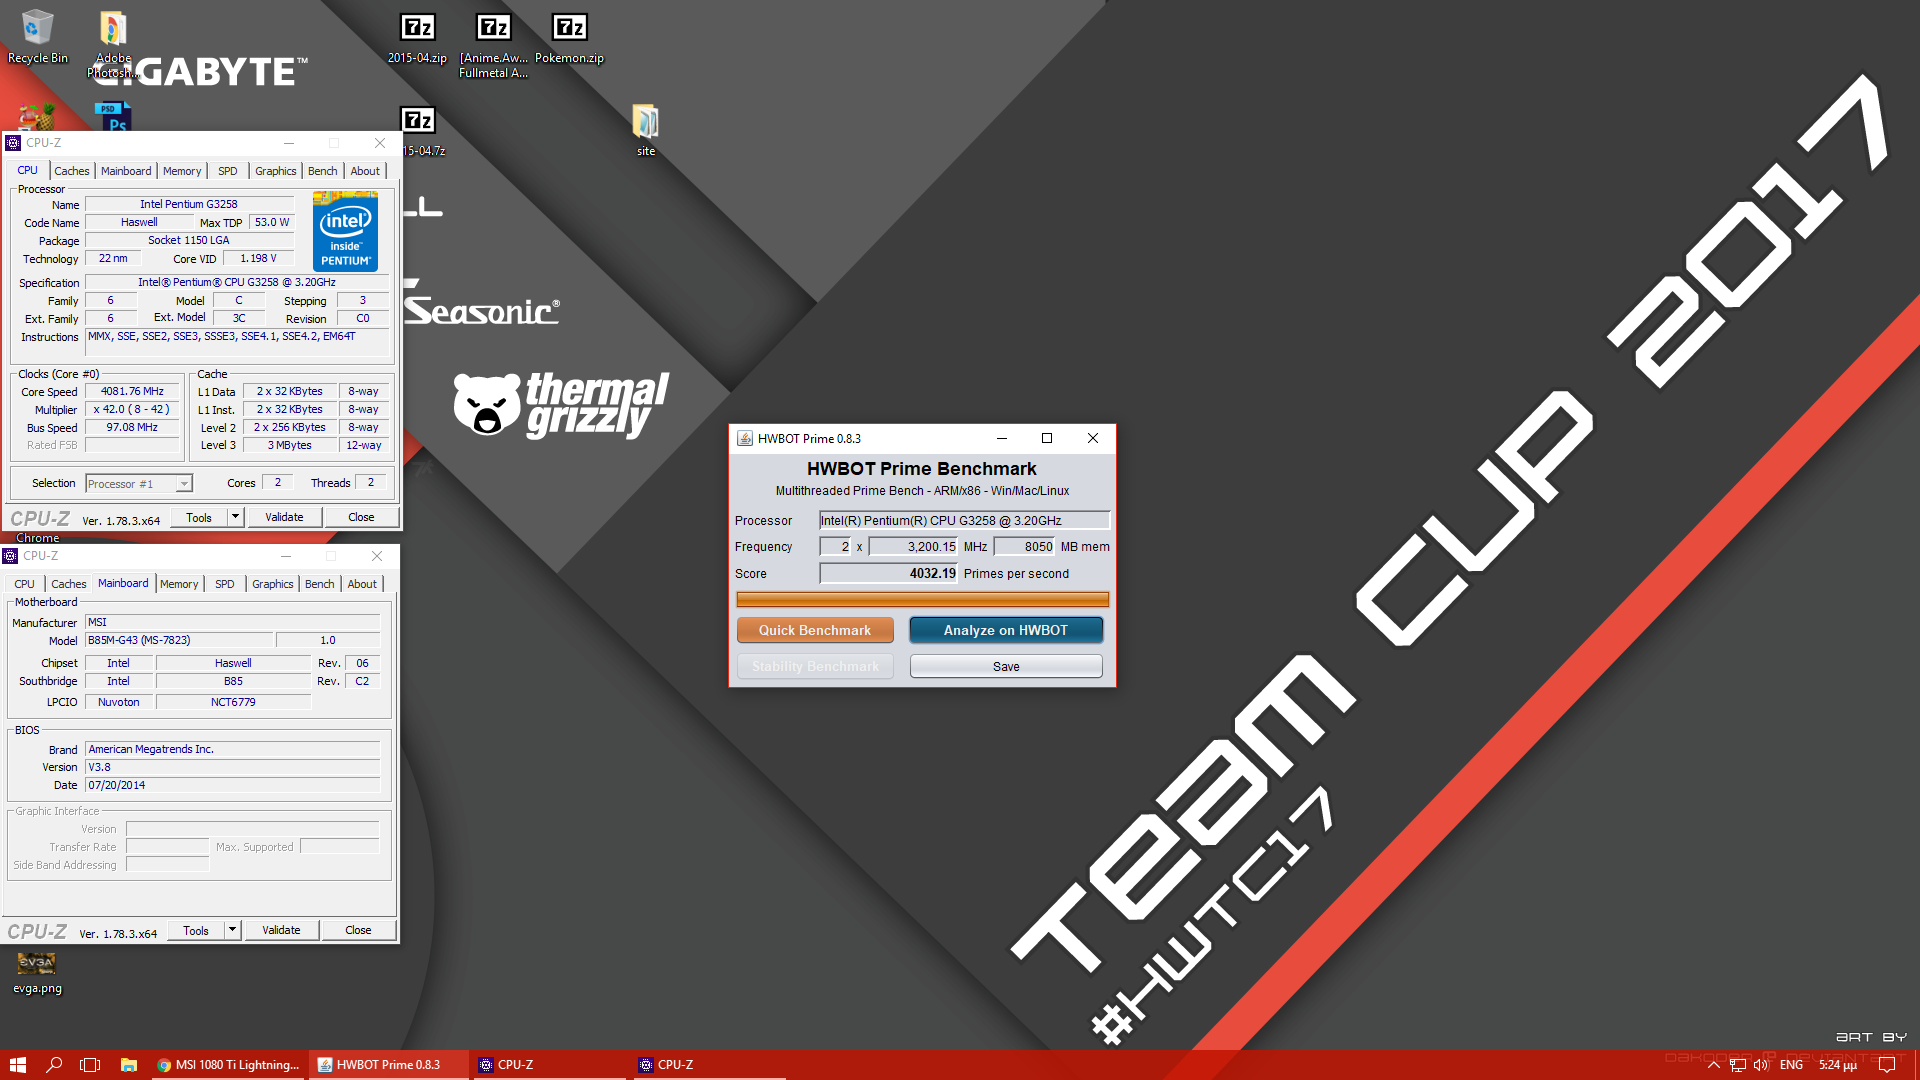Click Bus Speed value 97.08 MHz
Screen dimensions: 1920x1080
(x=132, y=427)
